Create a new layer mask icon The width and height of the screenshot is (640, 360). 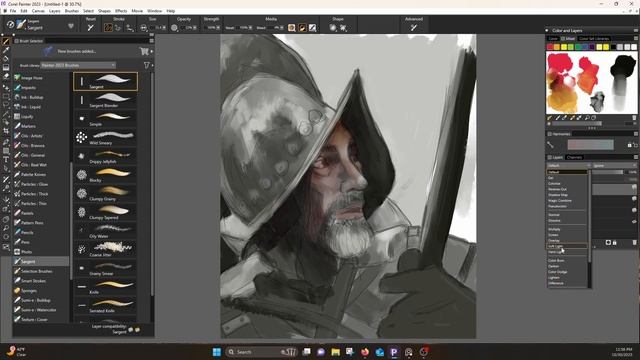tap(608, 242)
